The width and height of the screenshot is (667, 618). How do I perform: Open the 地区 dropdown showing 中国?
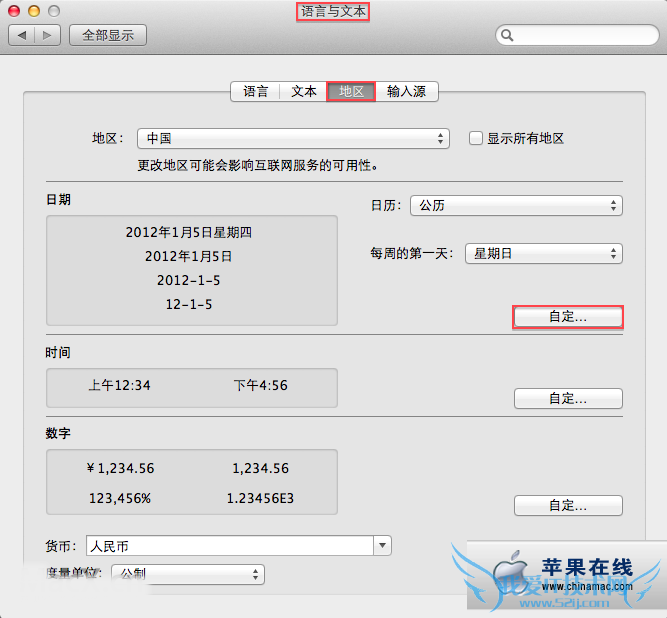click(x=293, y=139)
